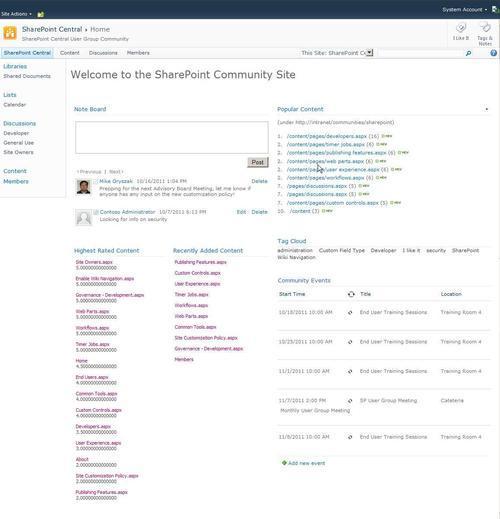
Task: Open /content/pages/custom controls.aspx link
Action: [333, 203]
